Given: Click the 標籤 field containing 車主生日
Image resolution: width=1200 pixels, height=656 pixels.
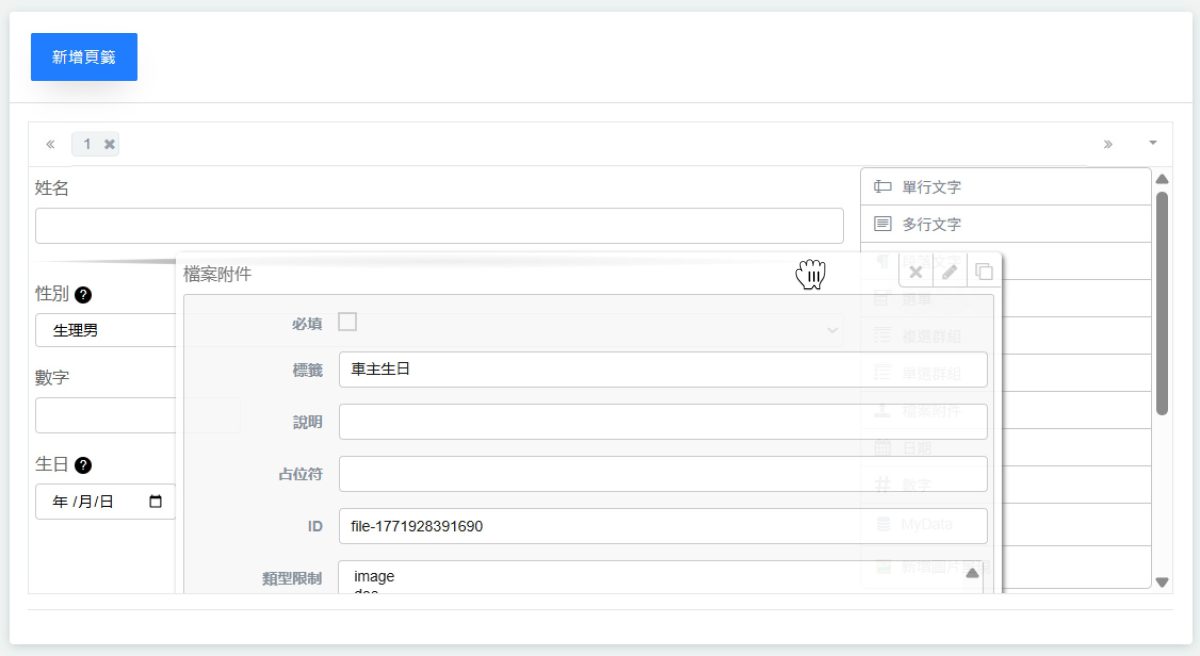Looking at the screenshot, I should click(x=662, y=369).
